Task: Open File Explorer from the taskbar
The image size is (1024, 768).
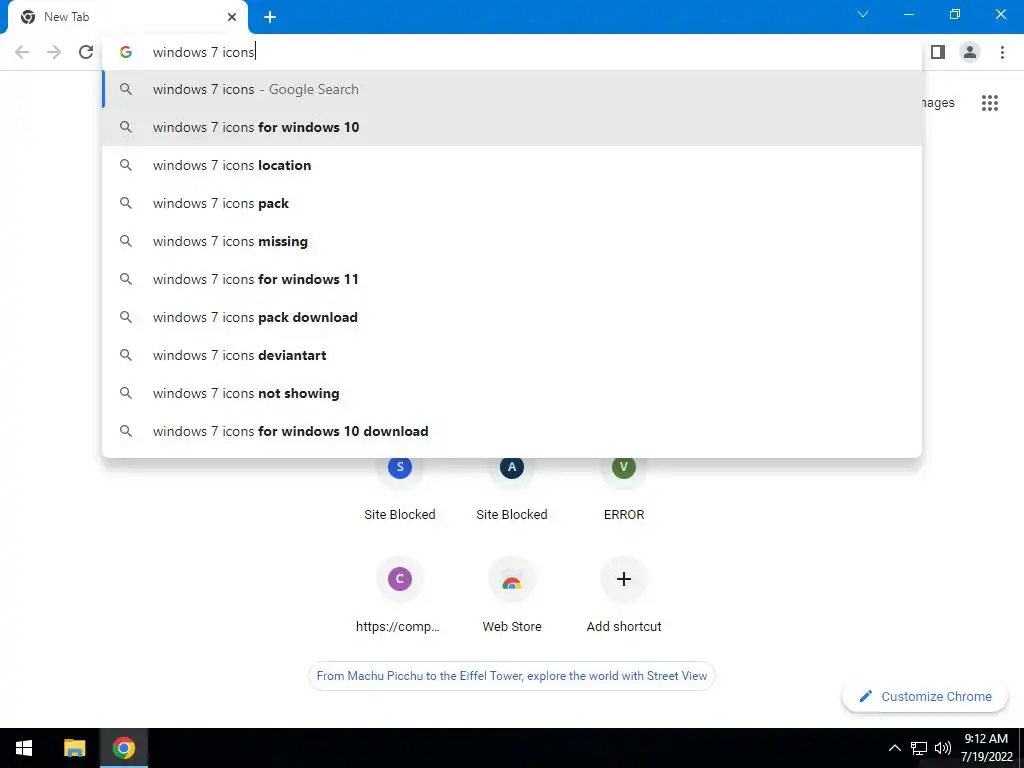Action: pos(74,748)
